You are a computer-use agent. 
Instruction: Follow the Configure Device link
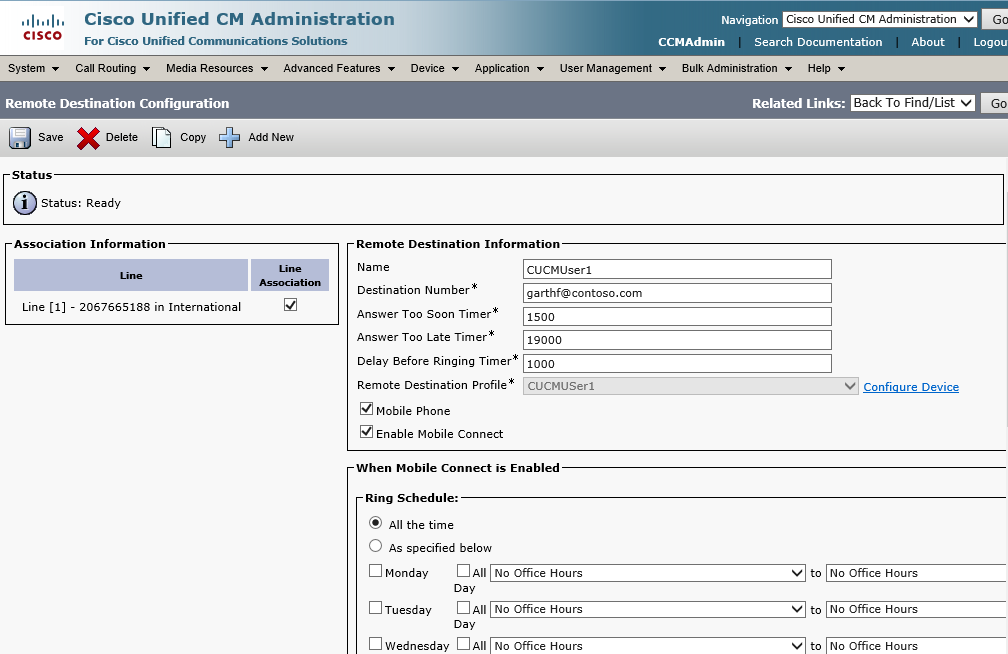coord(911,386)
